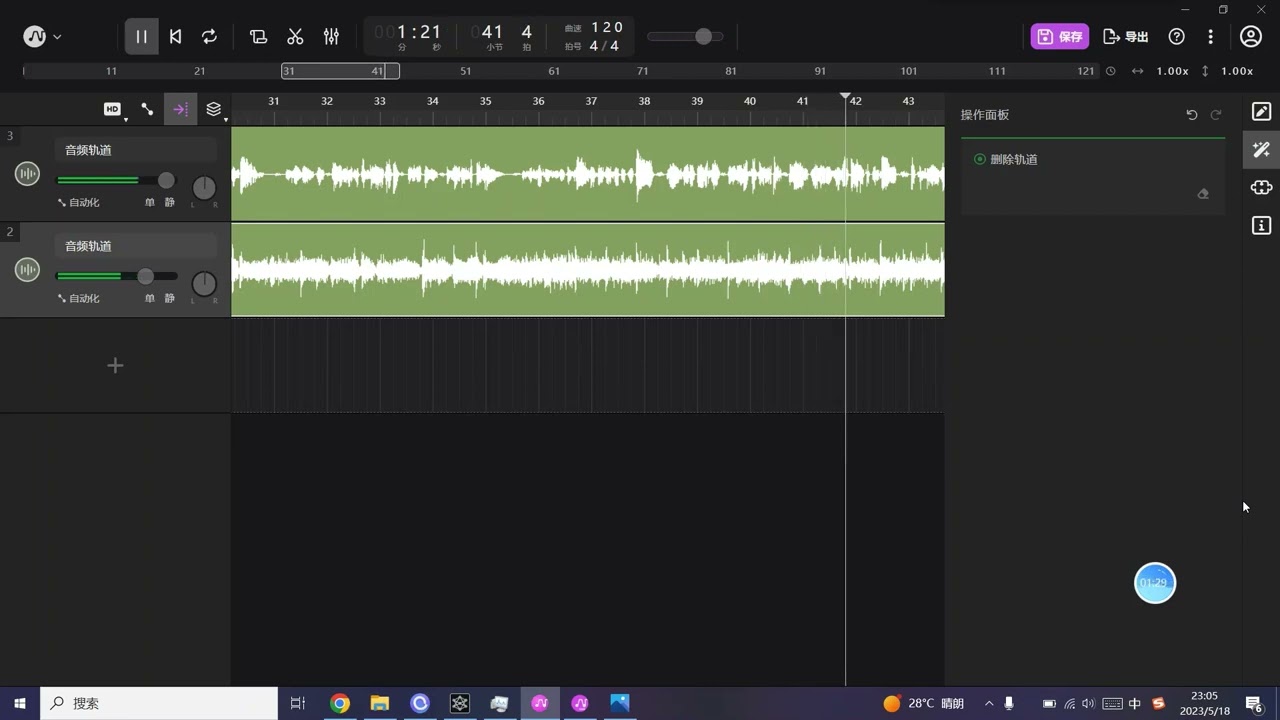Open the HD quality dropdown
The width and height of the screenshot is (1280, 720).
[114, 110]
